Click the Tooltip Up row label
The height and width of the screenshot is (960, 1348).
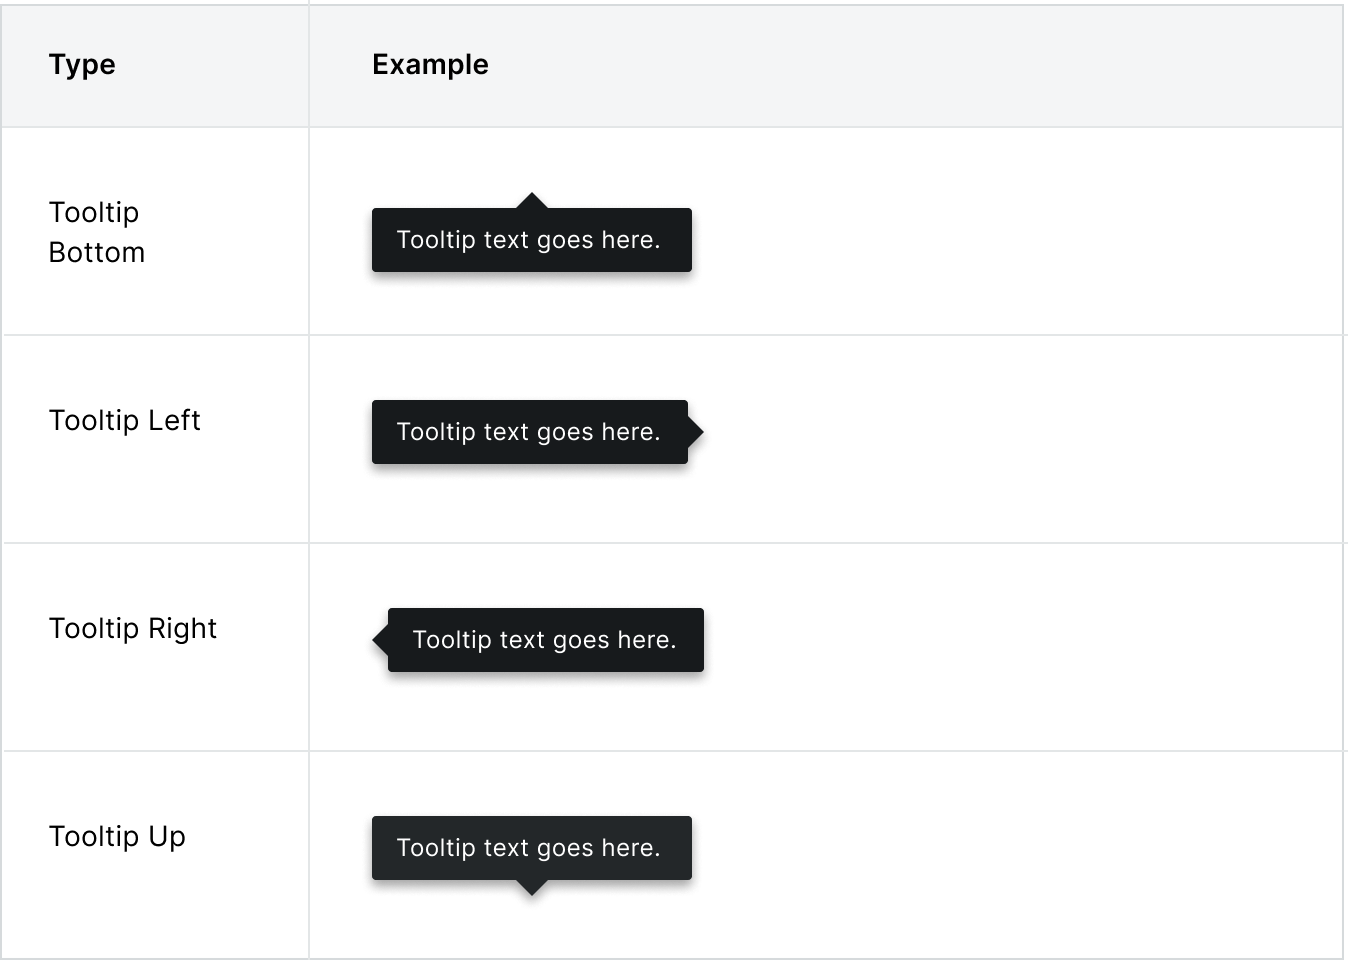[x=118, y=836]
